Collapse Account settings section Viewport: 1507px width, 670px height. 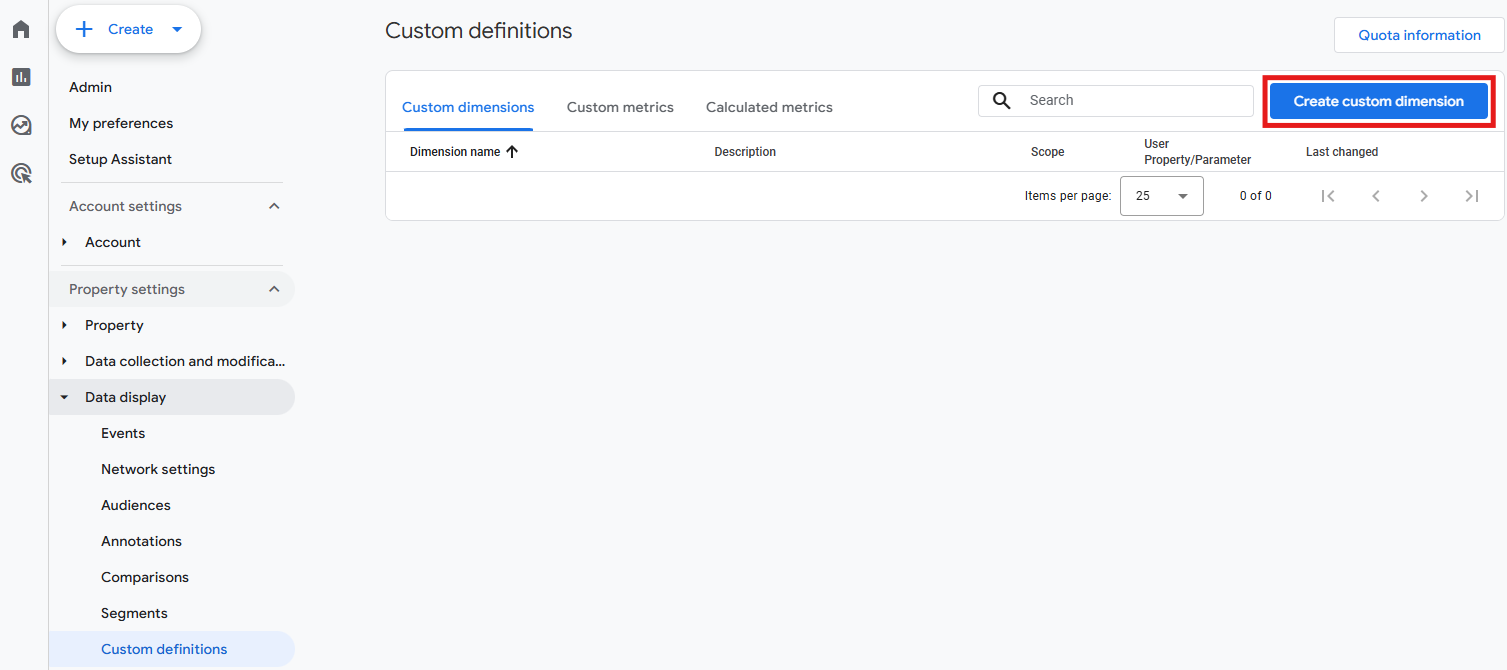point(275,206)
